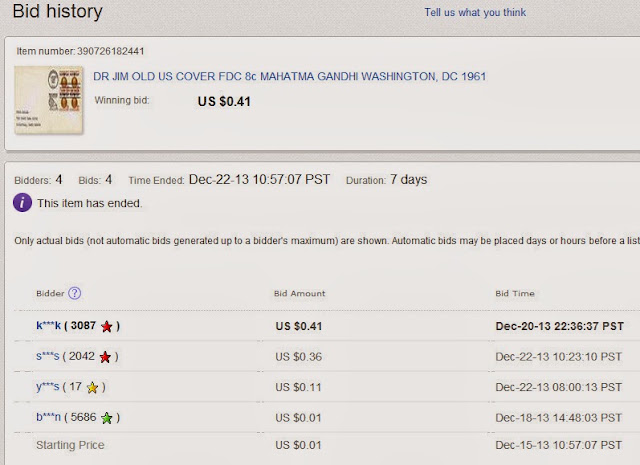
Task: Open bidder k***k profile link
Action: coord(48,325)
